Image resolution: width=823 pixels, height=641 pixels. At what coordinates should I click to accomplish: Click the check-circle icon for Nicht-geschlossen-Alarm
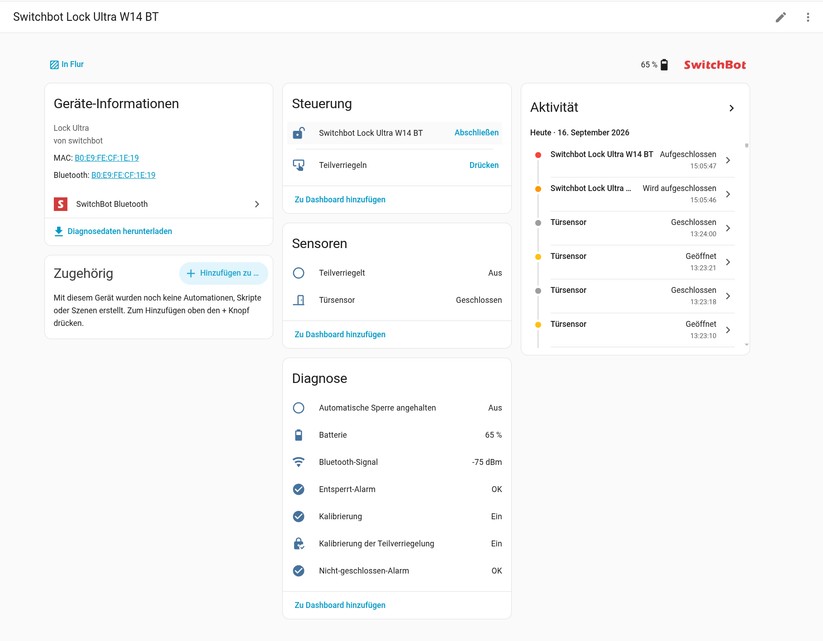[x=299, y=571]
